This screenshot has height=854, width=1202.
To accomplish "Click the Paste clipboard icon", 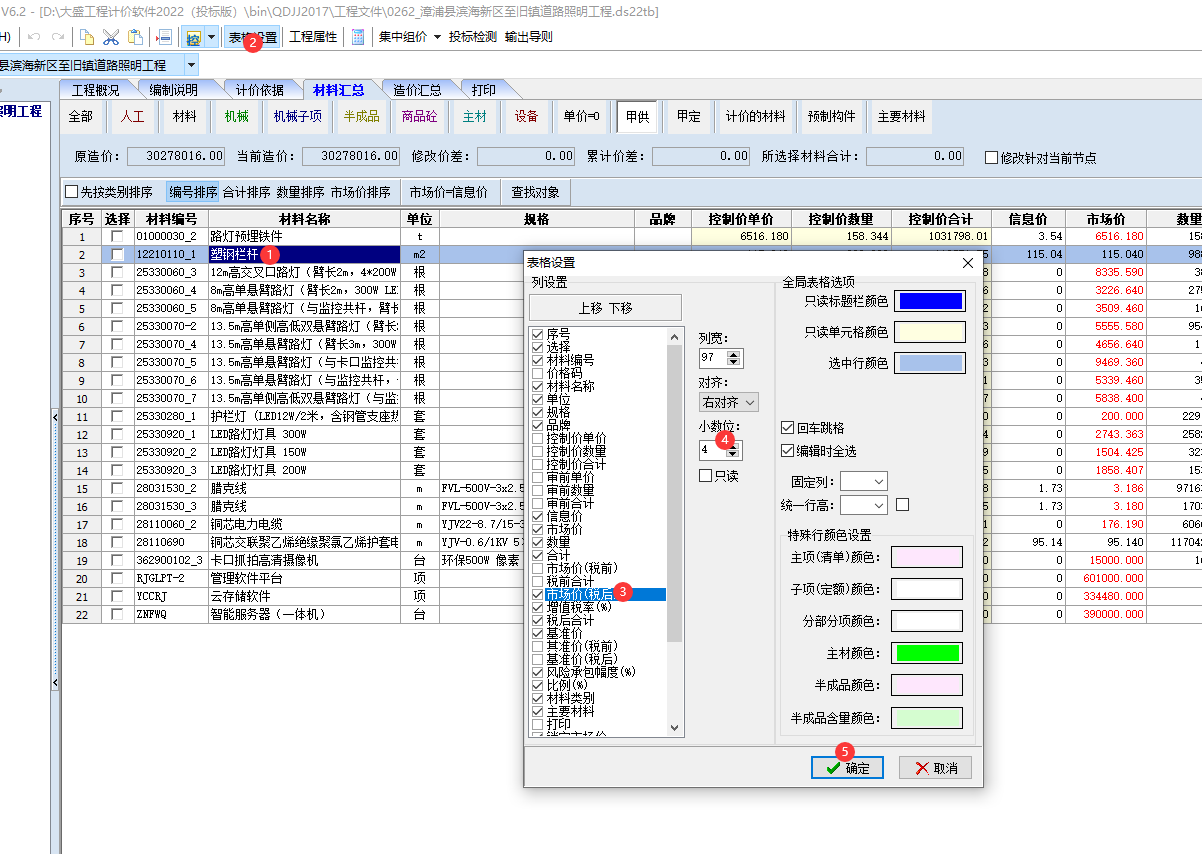I will tap(135, 37).
